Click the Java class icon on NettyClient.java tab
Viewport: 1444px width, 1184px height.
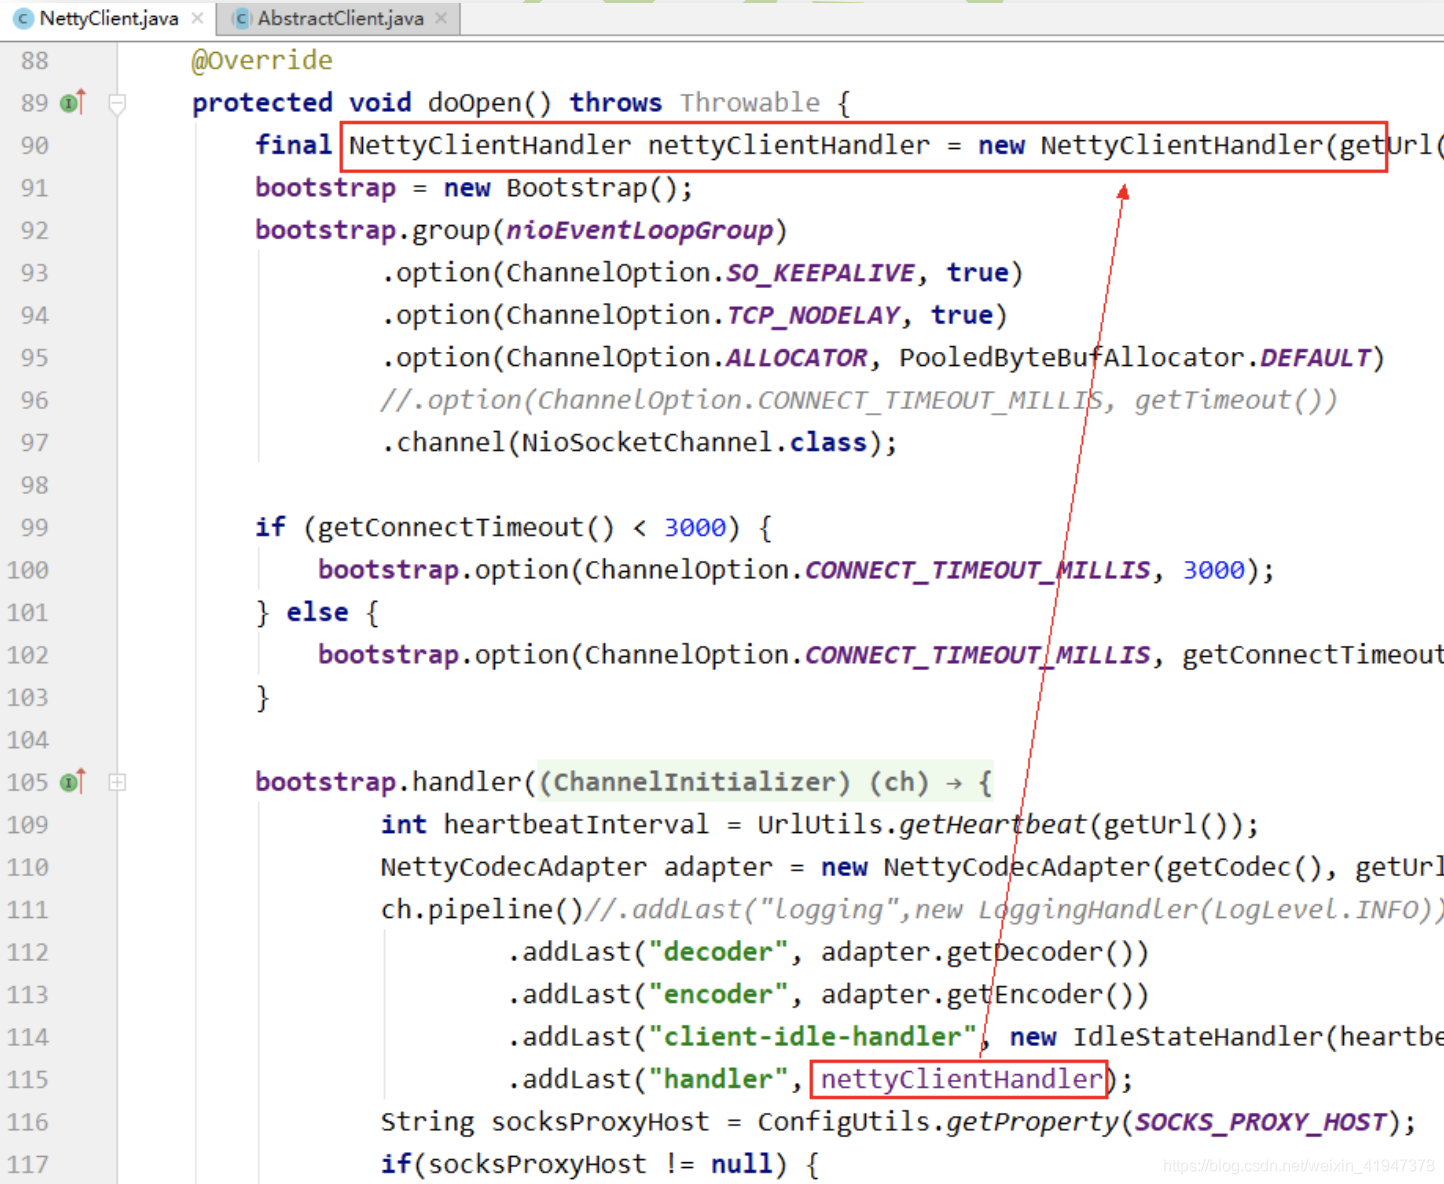[23, 19]
